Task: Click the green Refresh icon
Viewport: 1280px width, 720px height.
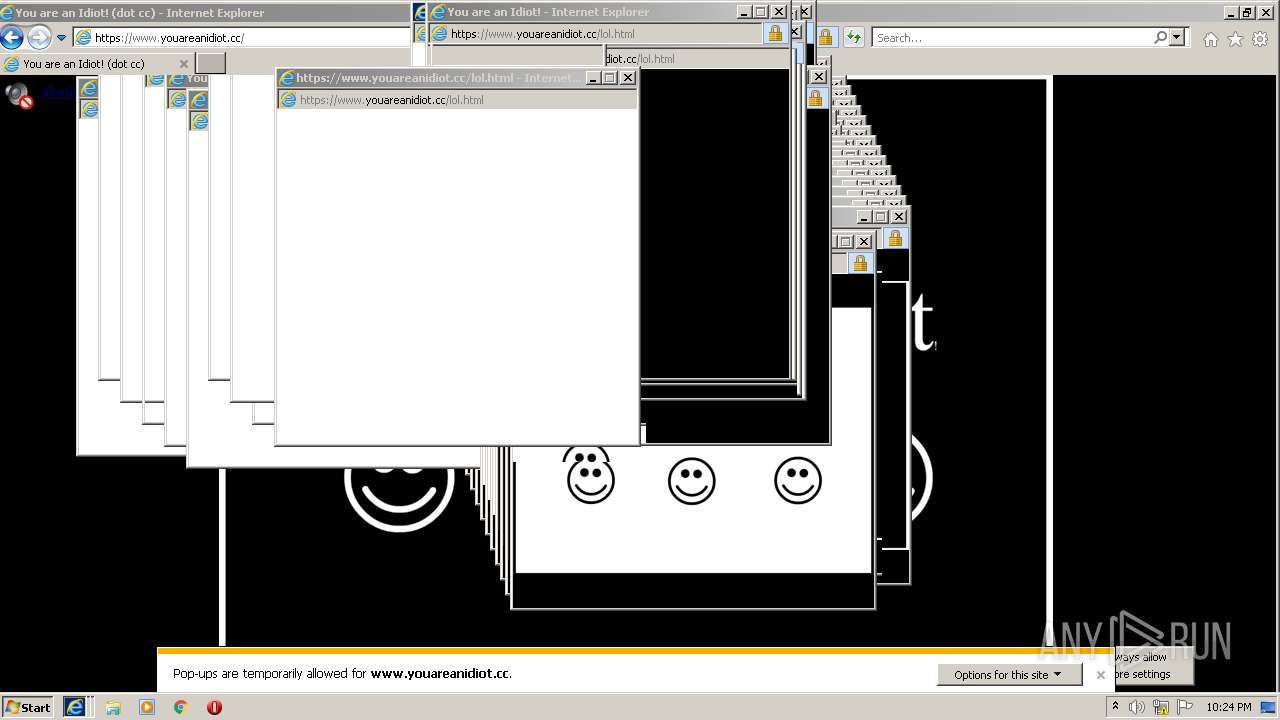Action: (853, 38)
